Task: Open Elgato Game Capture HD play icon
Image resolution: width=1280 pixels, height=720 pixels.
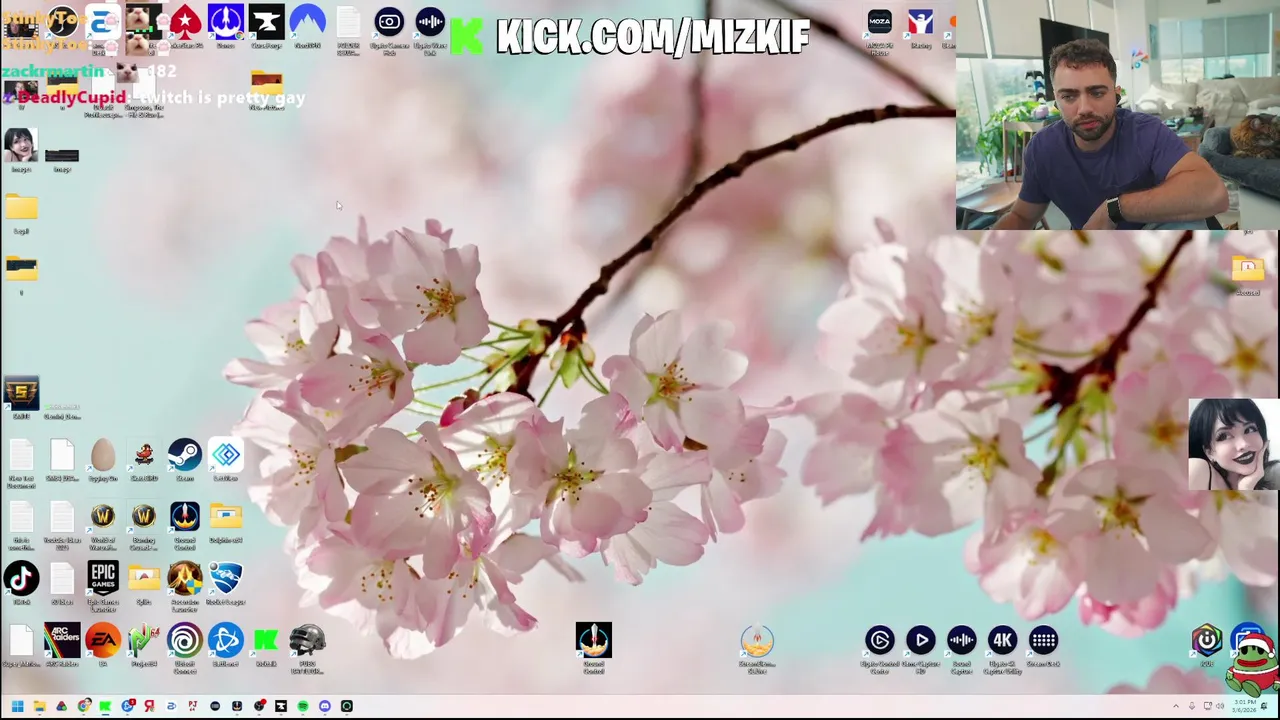Action: click(921, 640)
